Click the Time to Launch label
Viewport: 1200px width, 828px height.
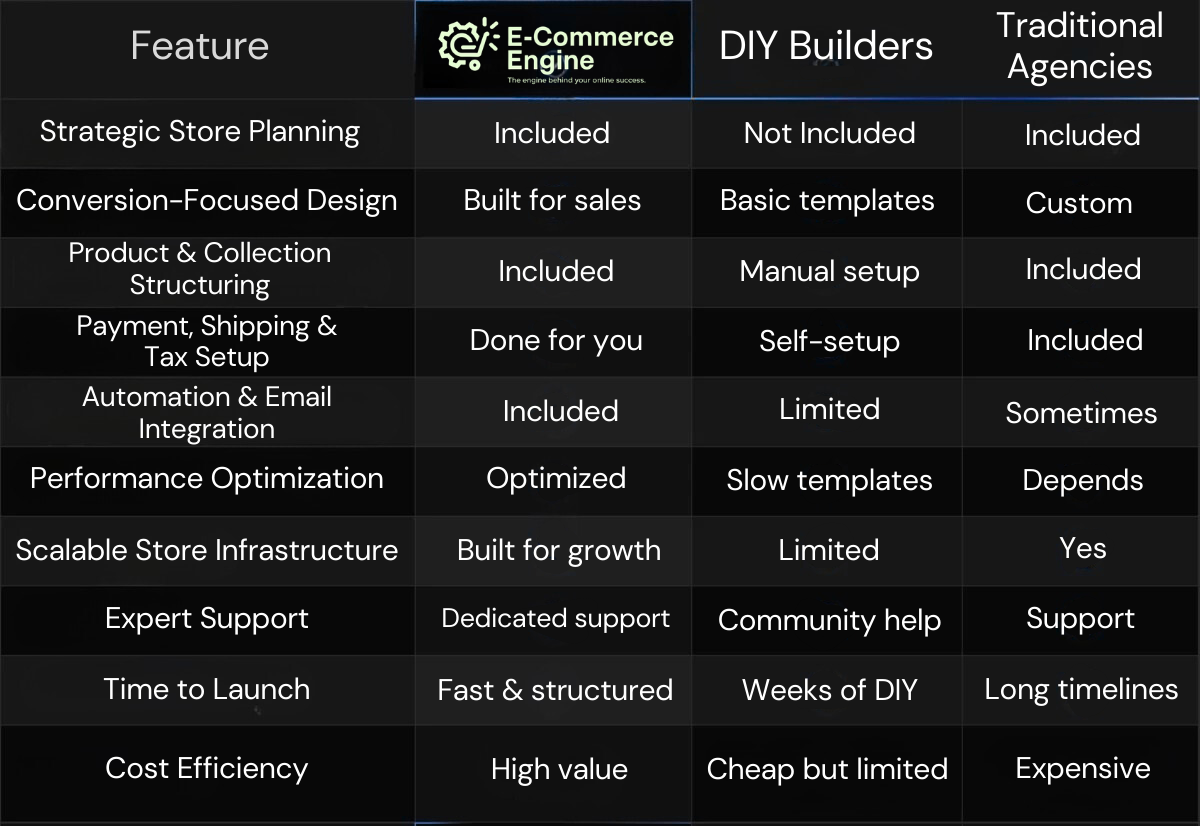207,689
